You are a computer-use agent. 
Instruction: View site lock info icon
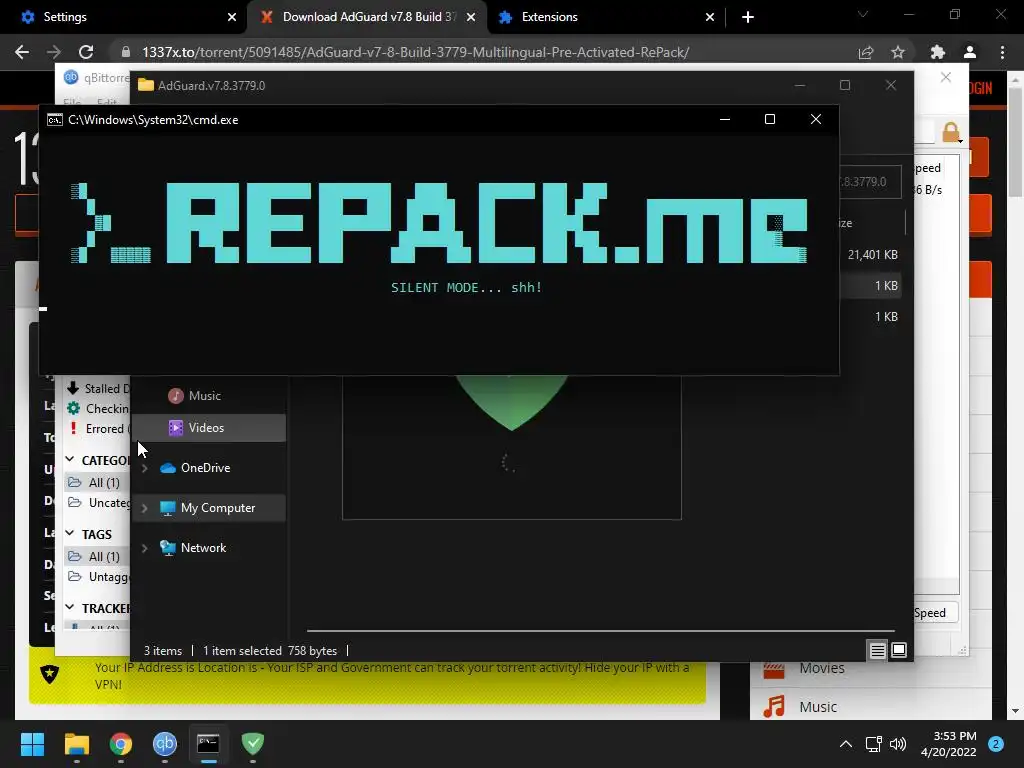126,52
